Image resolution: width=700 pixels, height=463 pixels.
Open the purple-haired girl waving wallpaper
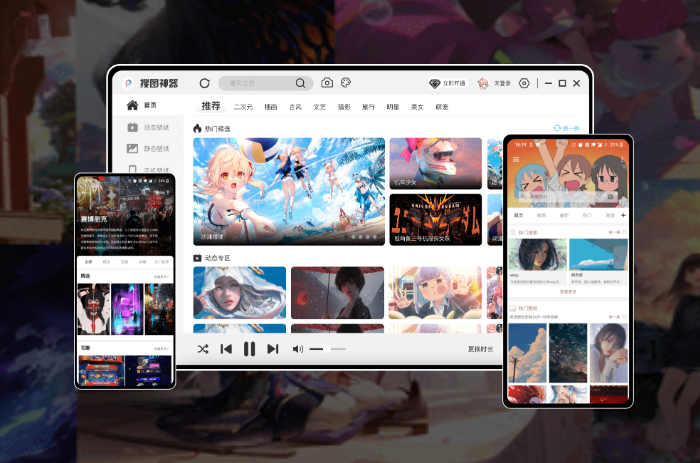pyautogui.click(x=435, y=293)
